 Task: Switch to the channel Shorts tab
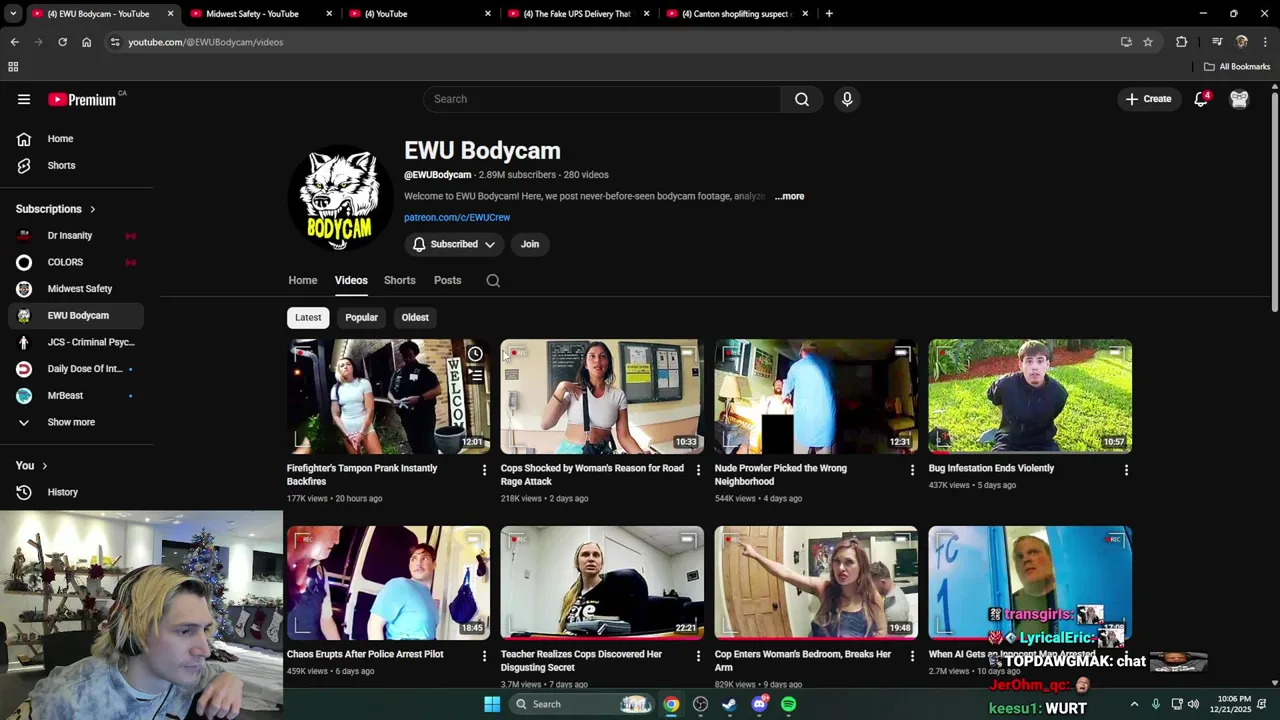coord(400,281)
